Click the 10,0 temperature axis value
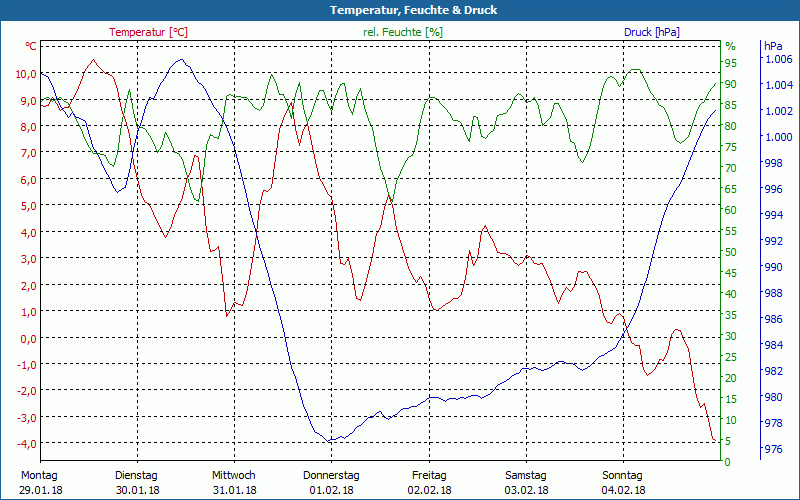This screenshot has height=500, width=800. click(26, 74)
